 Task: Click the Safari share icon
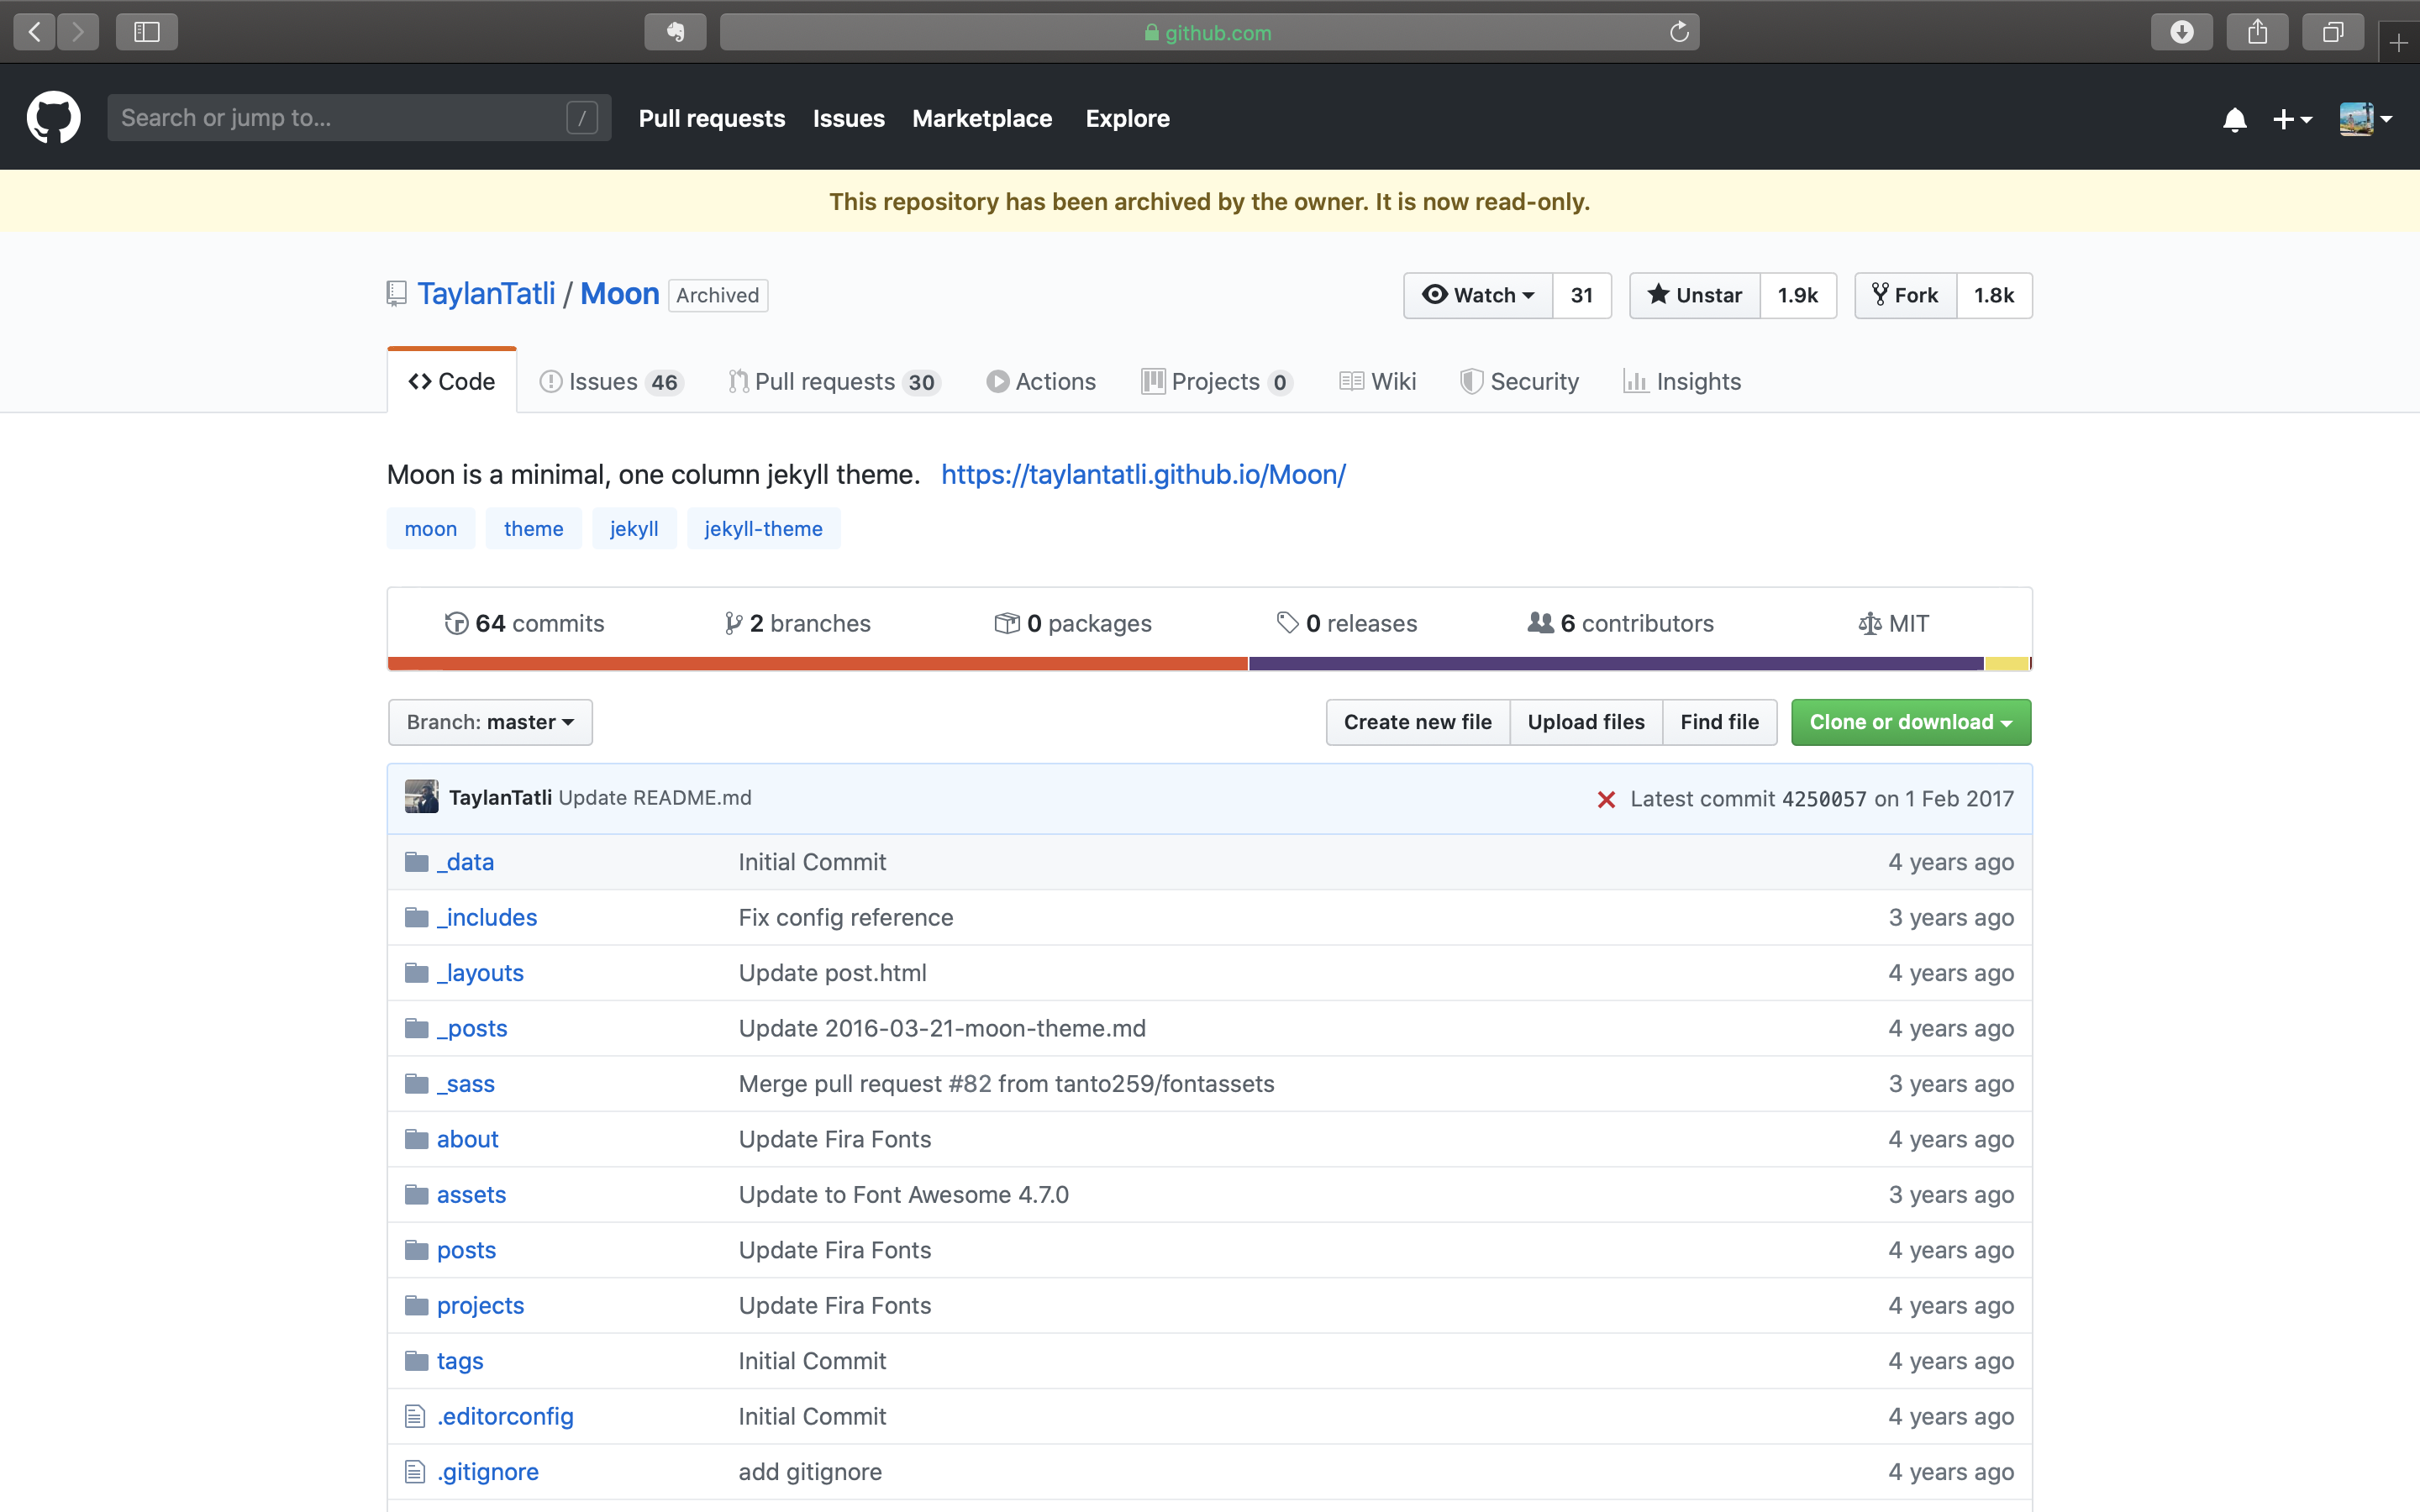[2257, 32]
